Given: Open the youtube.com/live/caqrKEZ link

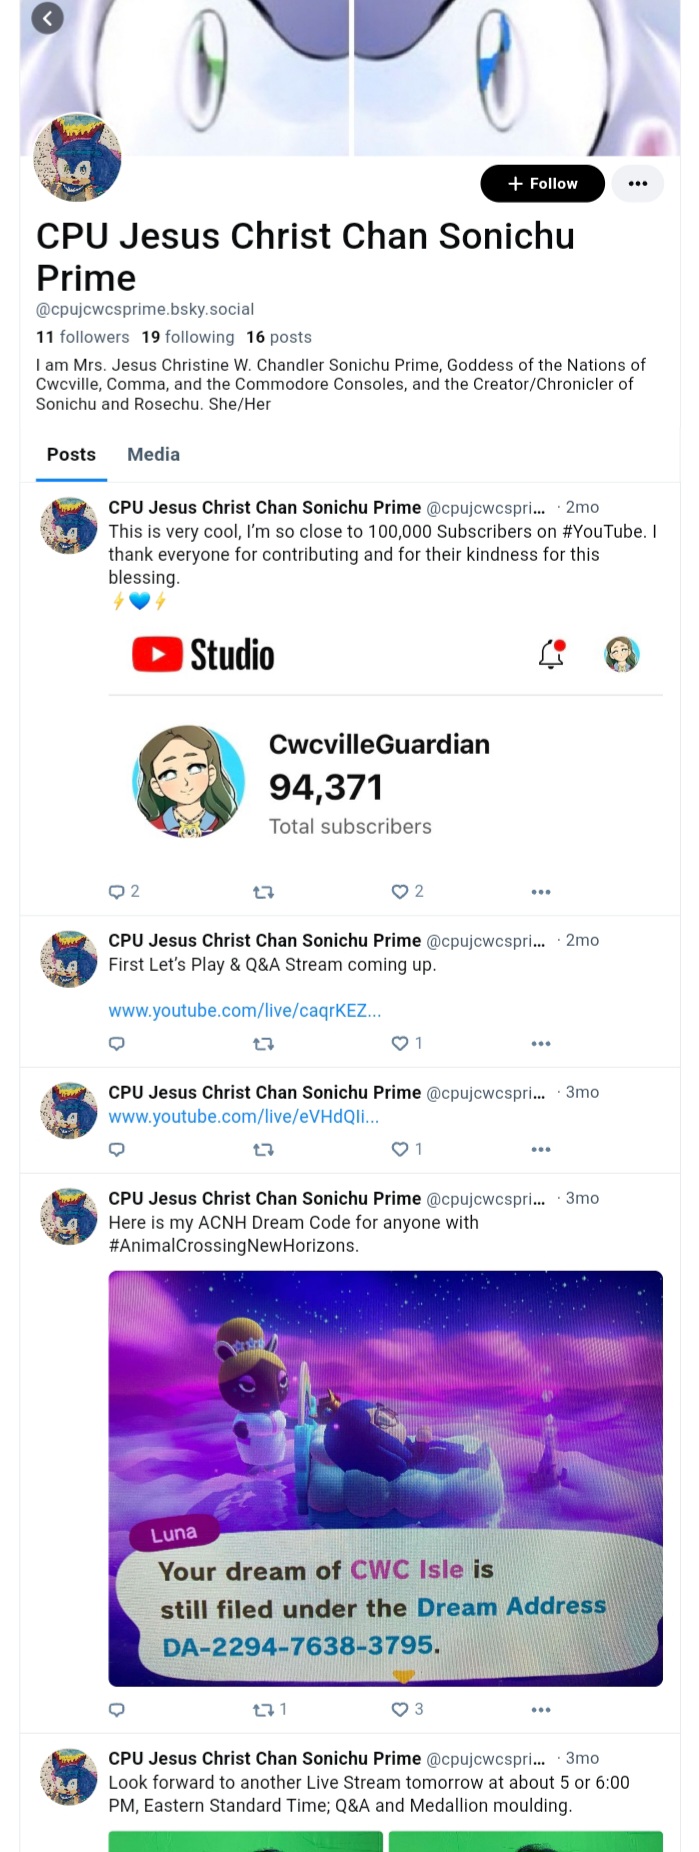Looking at the screenshot, I should tap(244, 1010).
